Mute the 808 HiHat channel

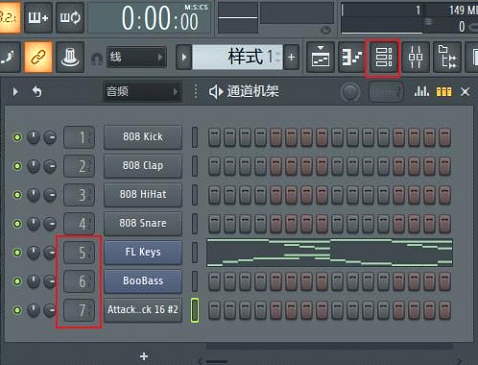(17, 195)
